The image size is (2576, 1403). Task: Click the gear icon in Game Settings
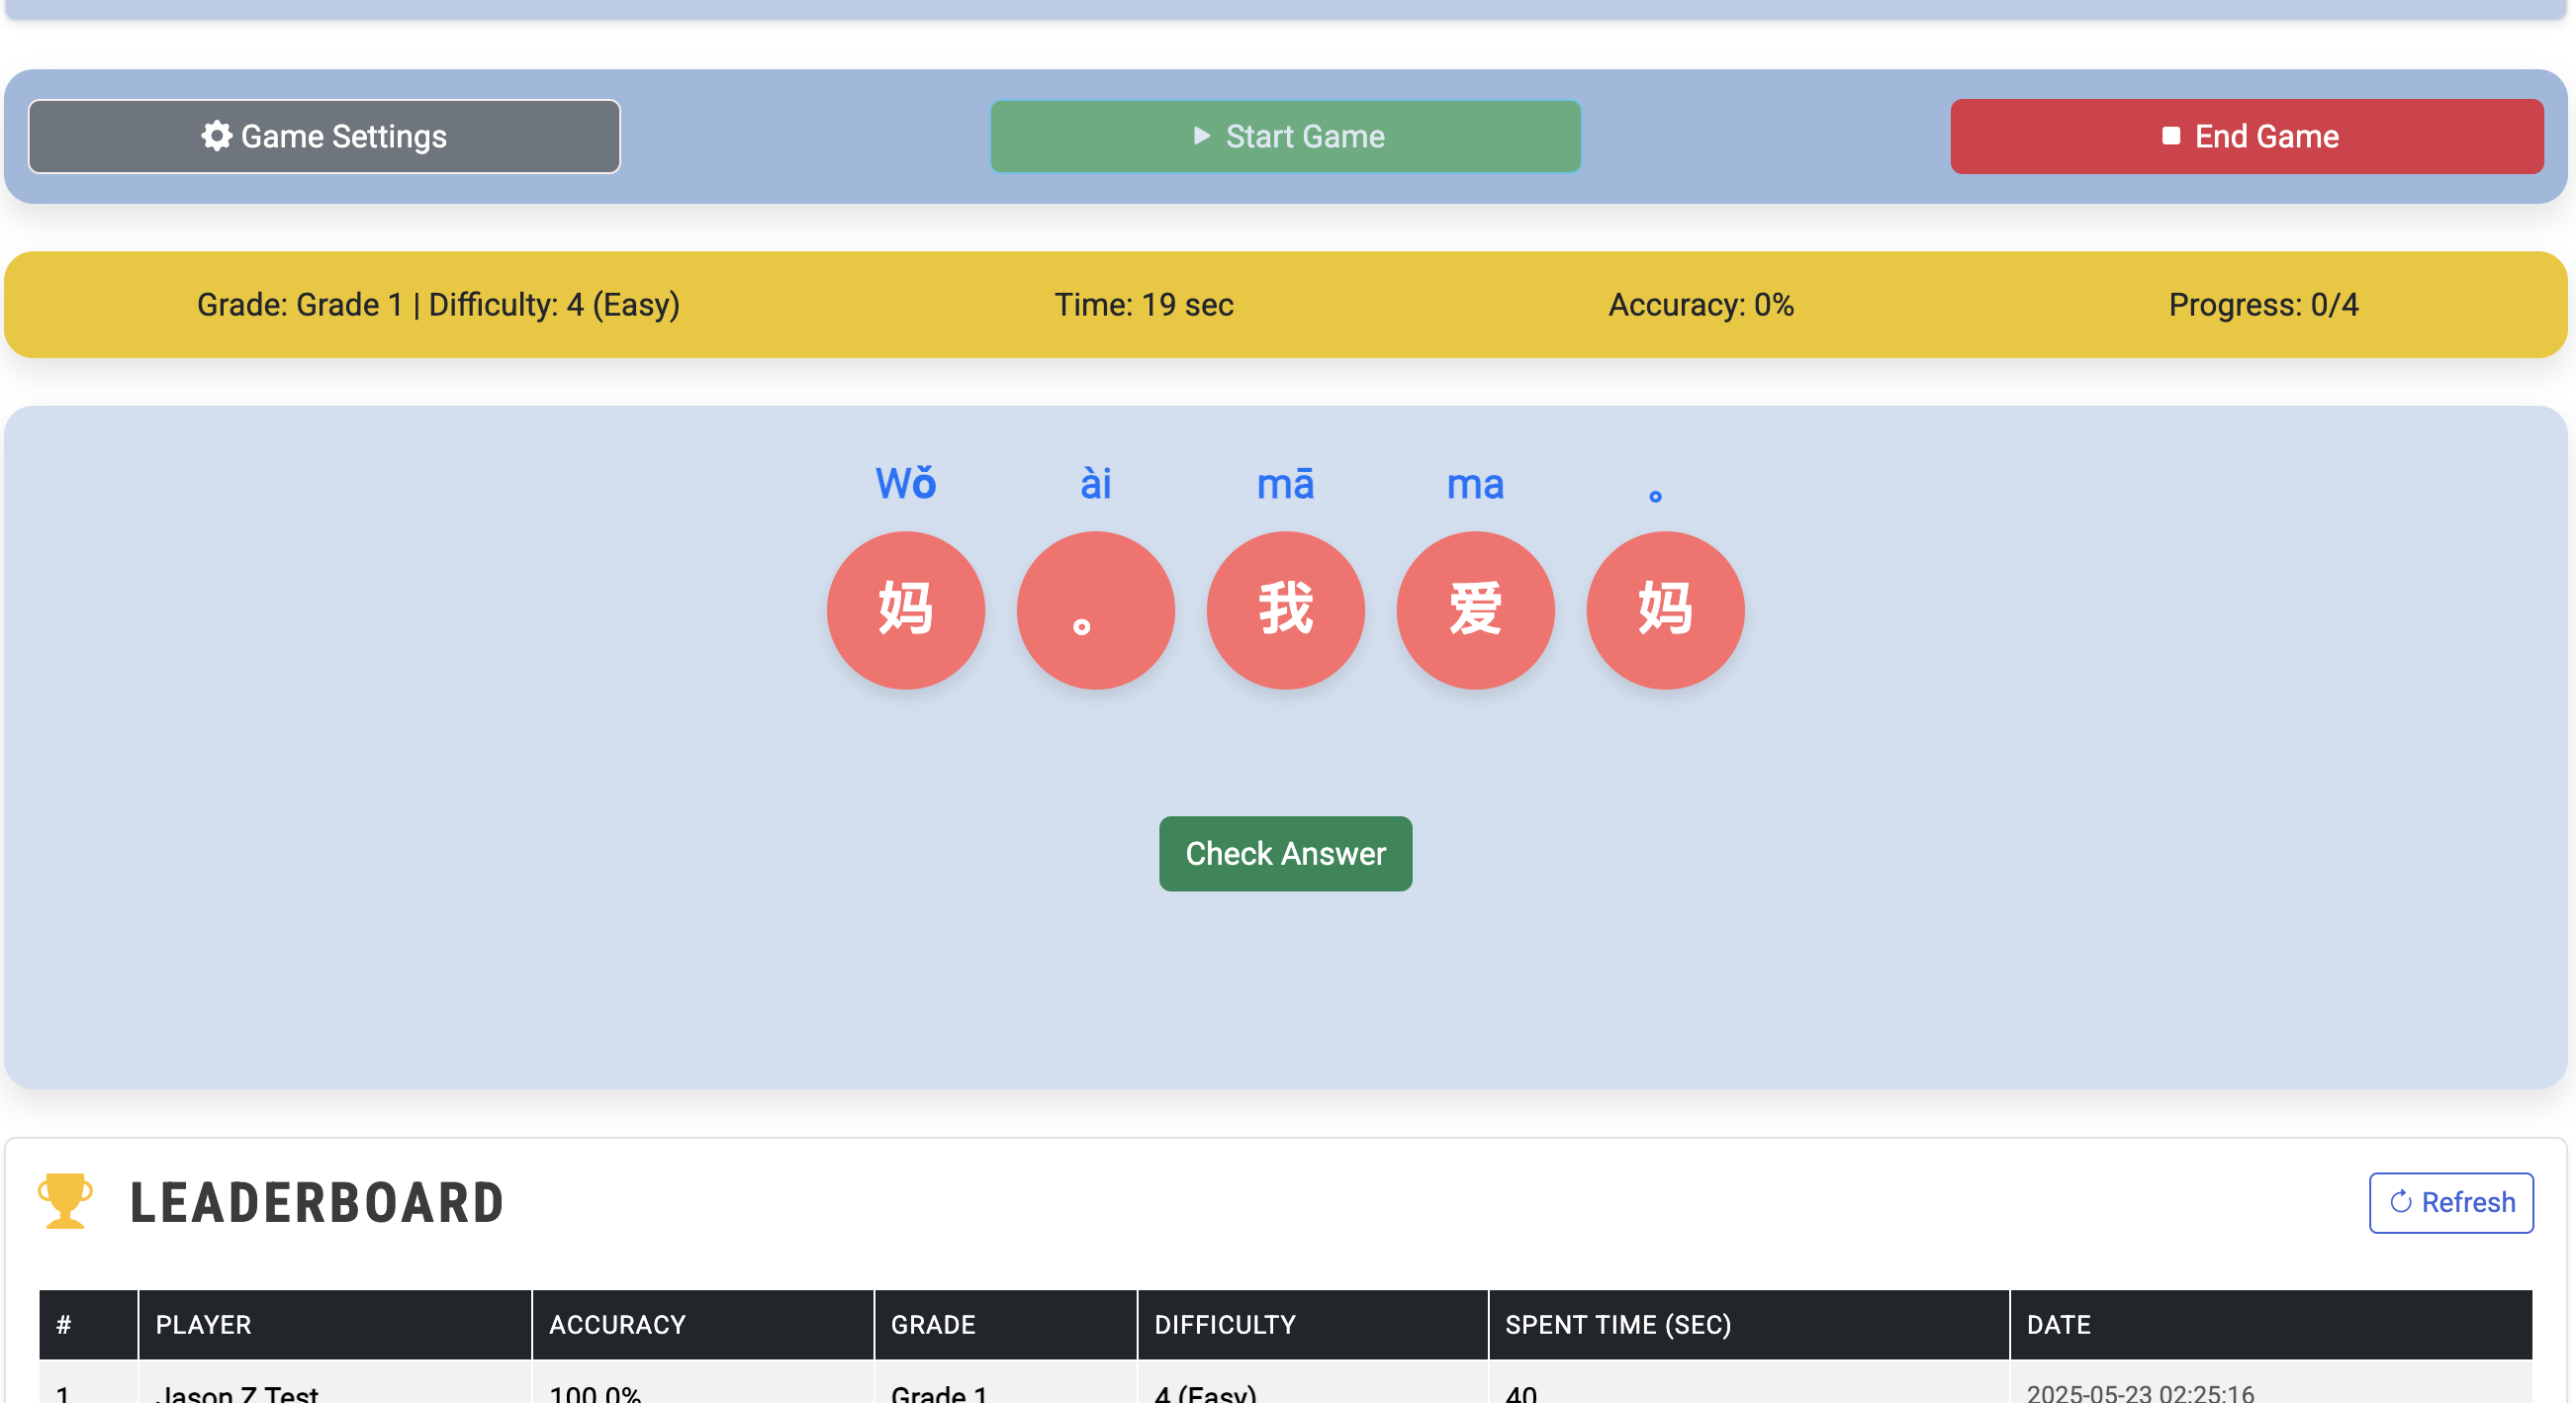coord(216,136)
